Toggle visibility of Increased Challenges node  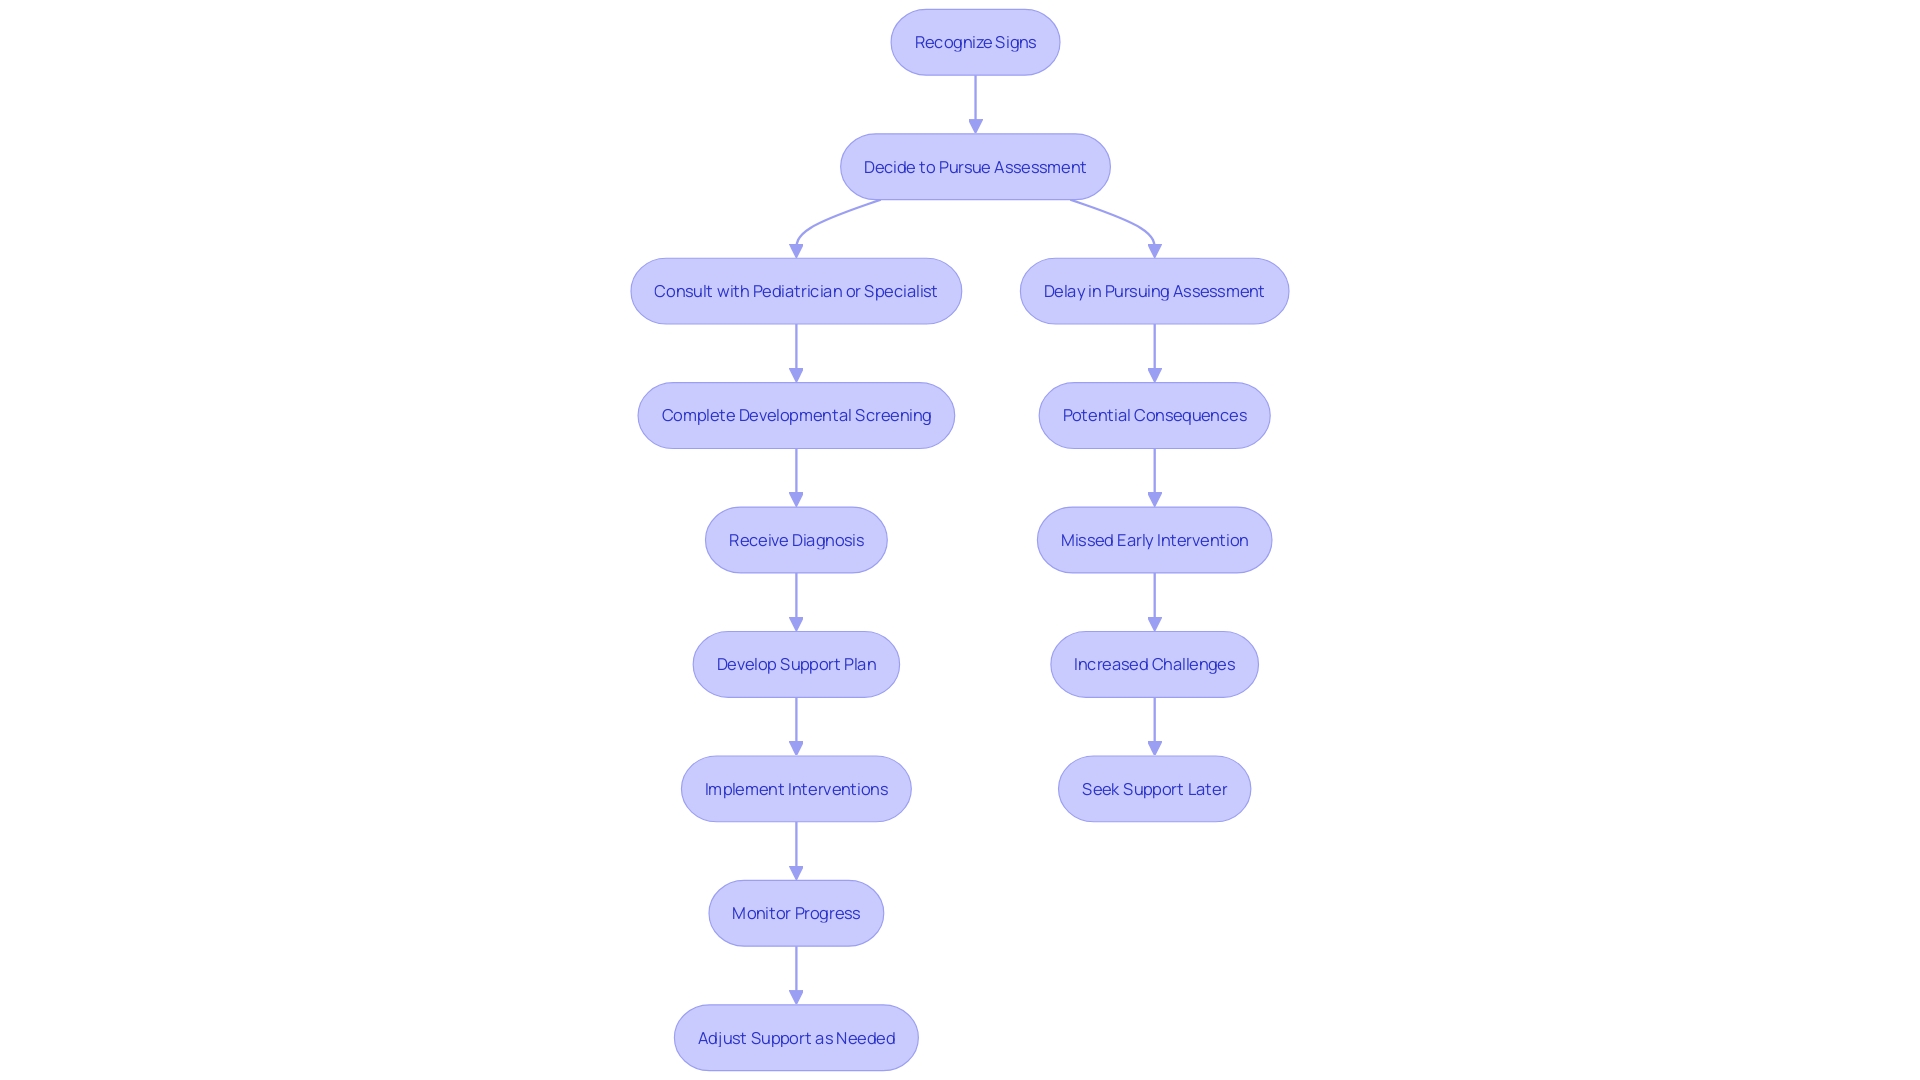(1154, 663)
